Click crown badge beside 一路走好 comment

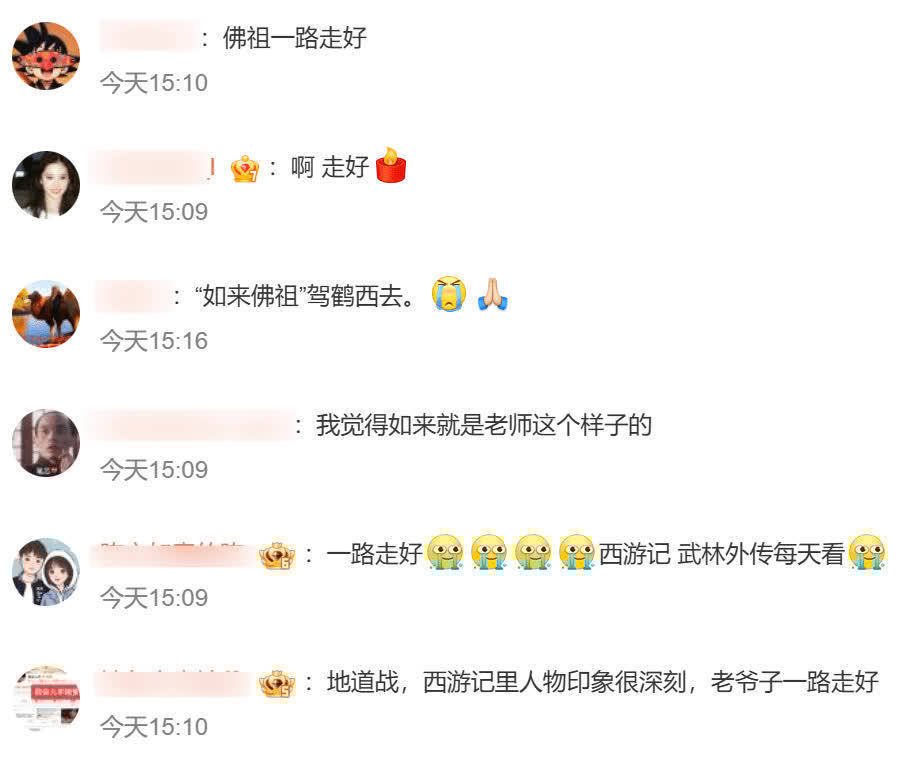[x=277, y=555]
